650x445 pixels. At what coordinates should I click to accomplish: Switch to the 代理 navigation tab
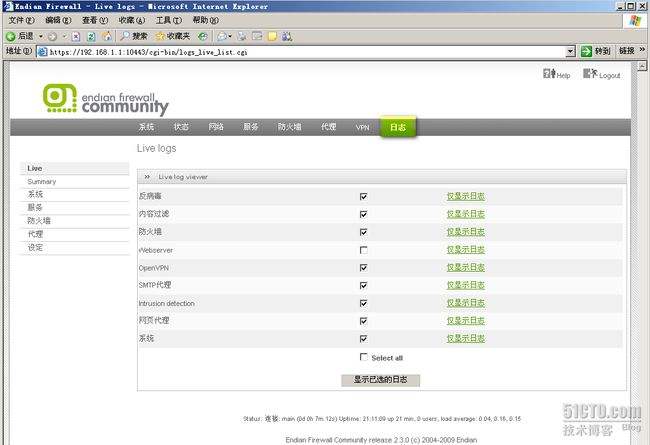click(x=328, y=127)
